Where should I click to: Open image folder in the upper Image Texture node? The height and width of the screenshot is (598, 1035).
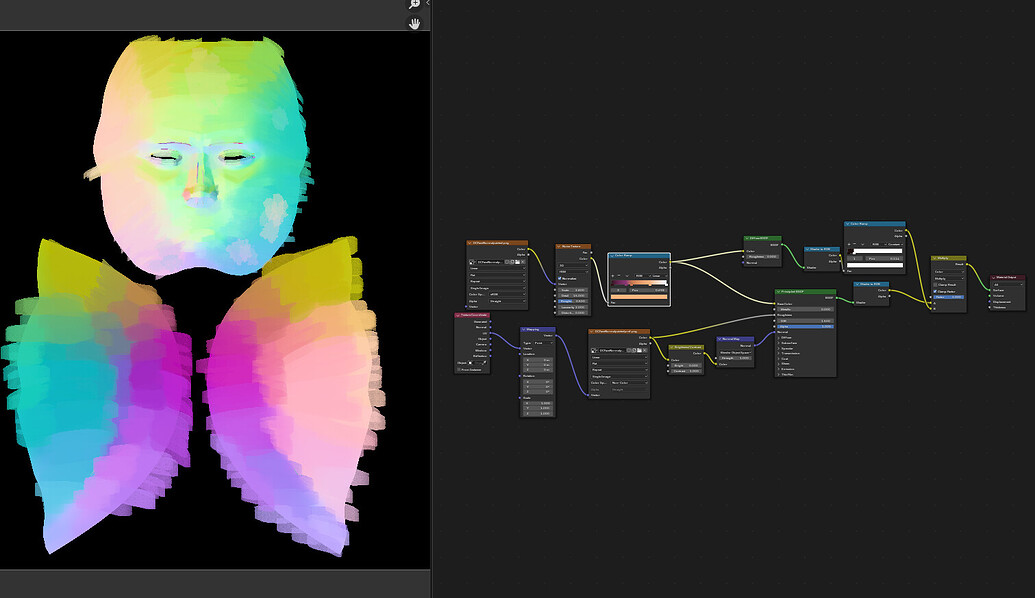click(x=517, y=262)
